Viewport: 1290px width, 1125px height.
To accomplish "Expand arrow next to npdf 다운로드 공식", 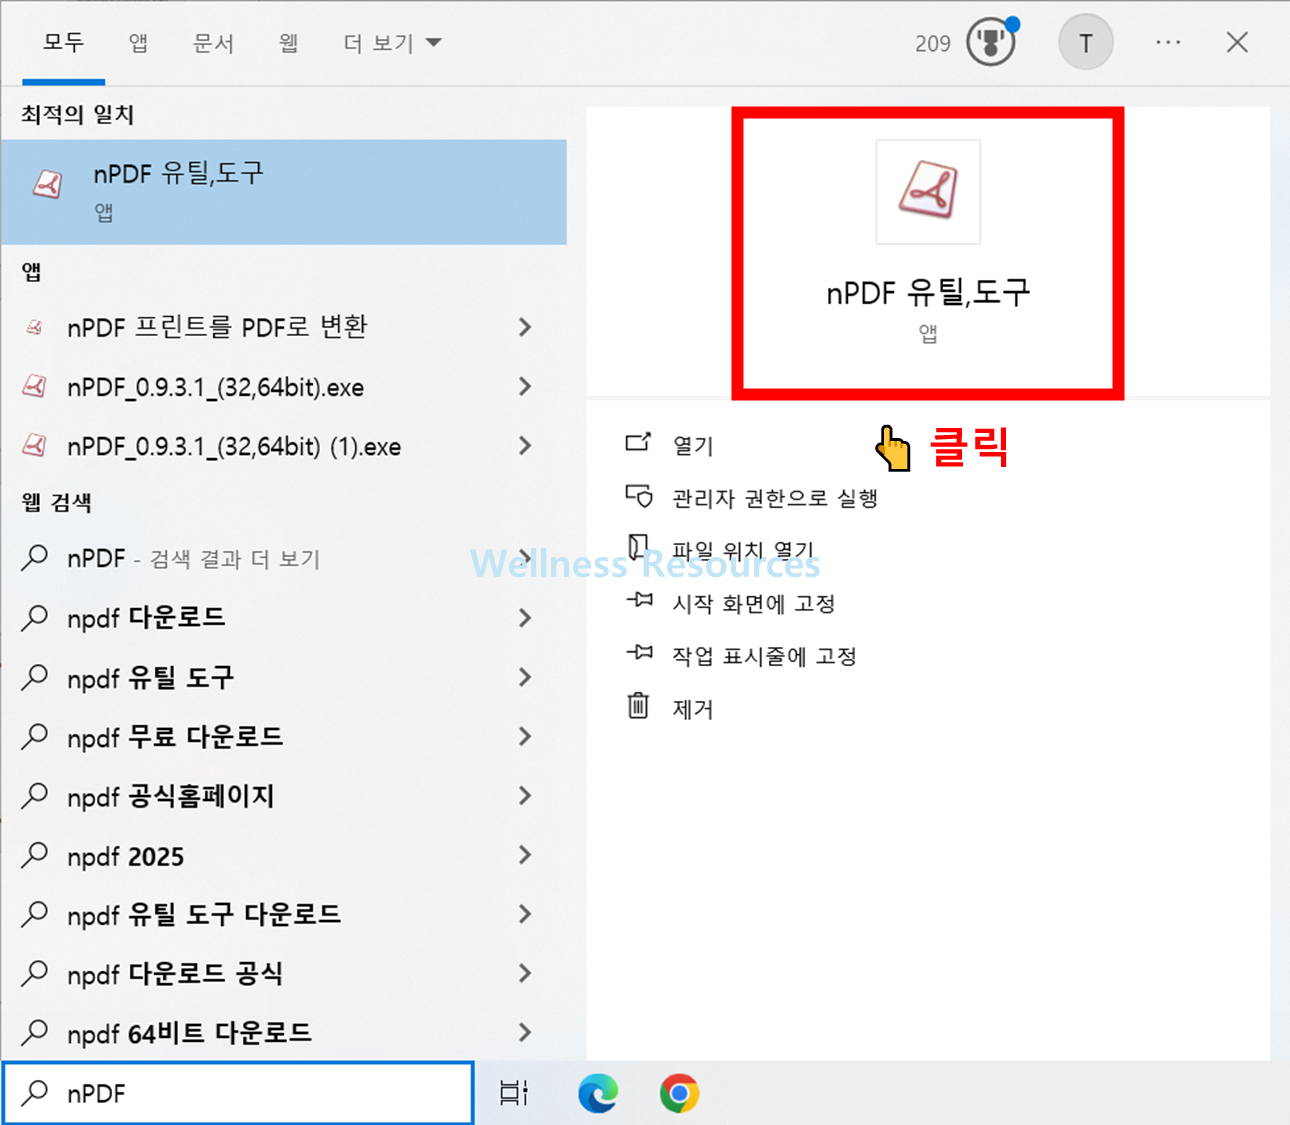I will pyautogui.click(x=525, y=973).
